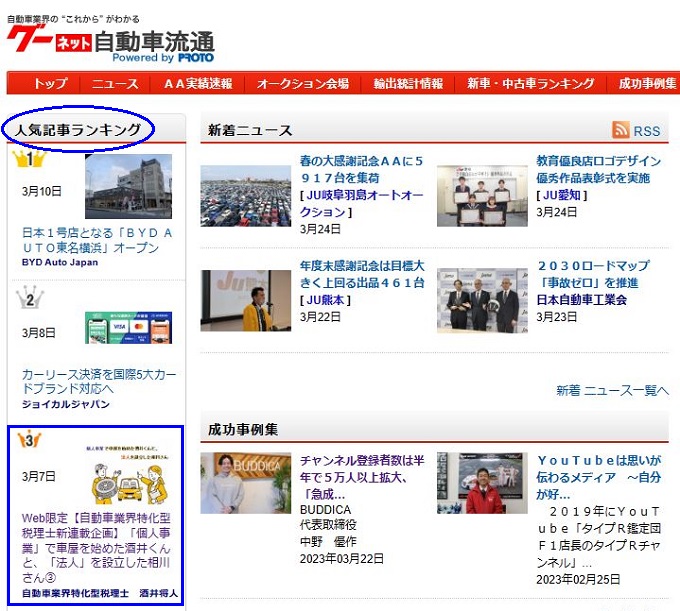This screenshot has height=611, width=680.
Task: Click the silver crown rank 2 icon
Action: tap(29, 297)
